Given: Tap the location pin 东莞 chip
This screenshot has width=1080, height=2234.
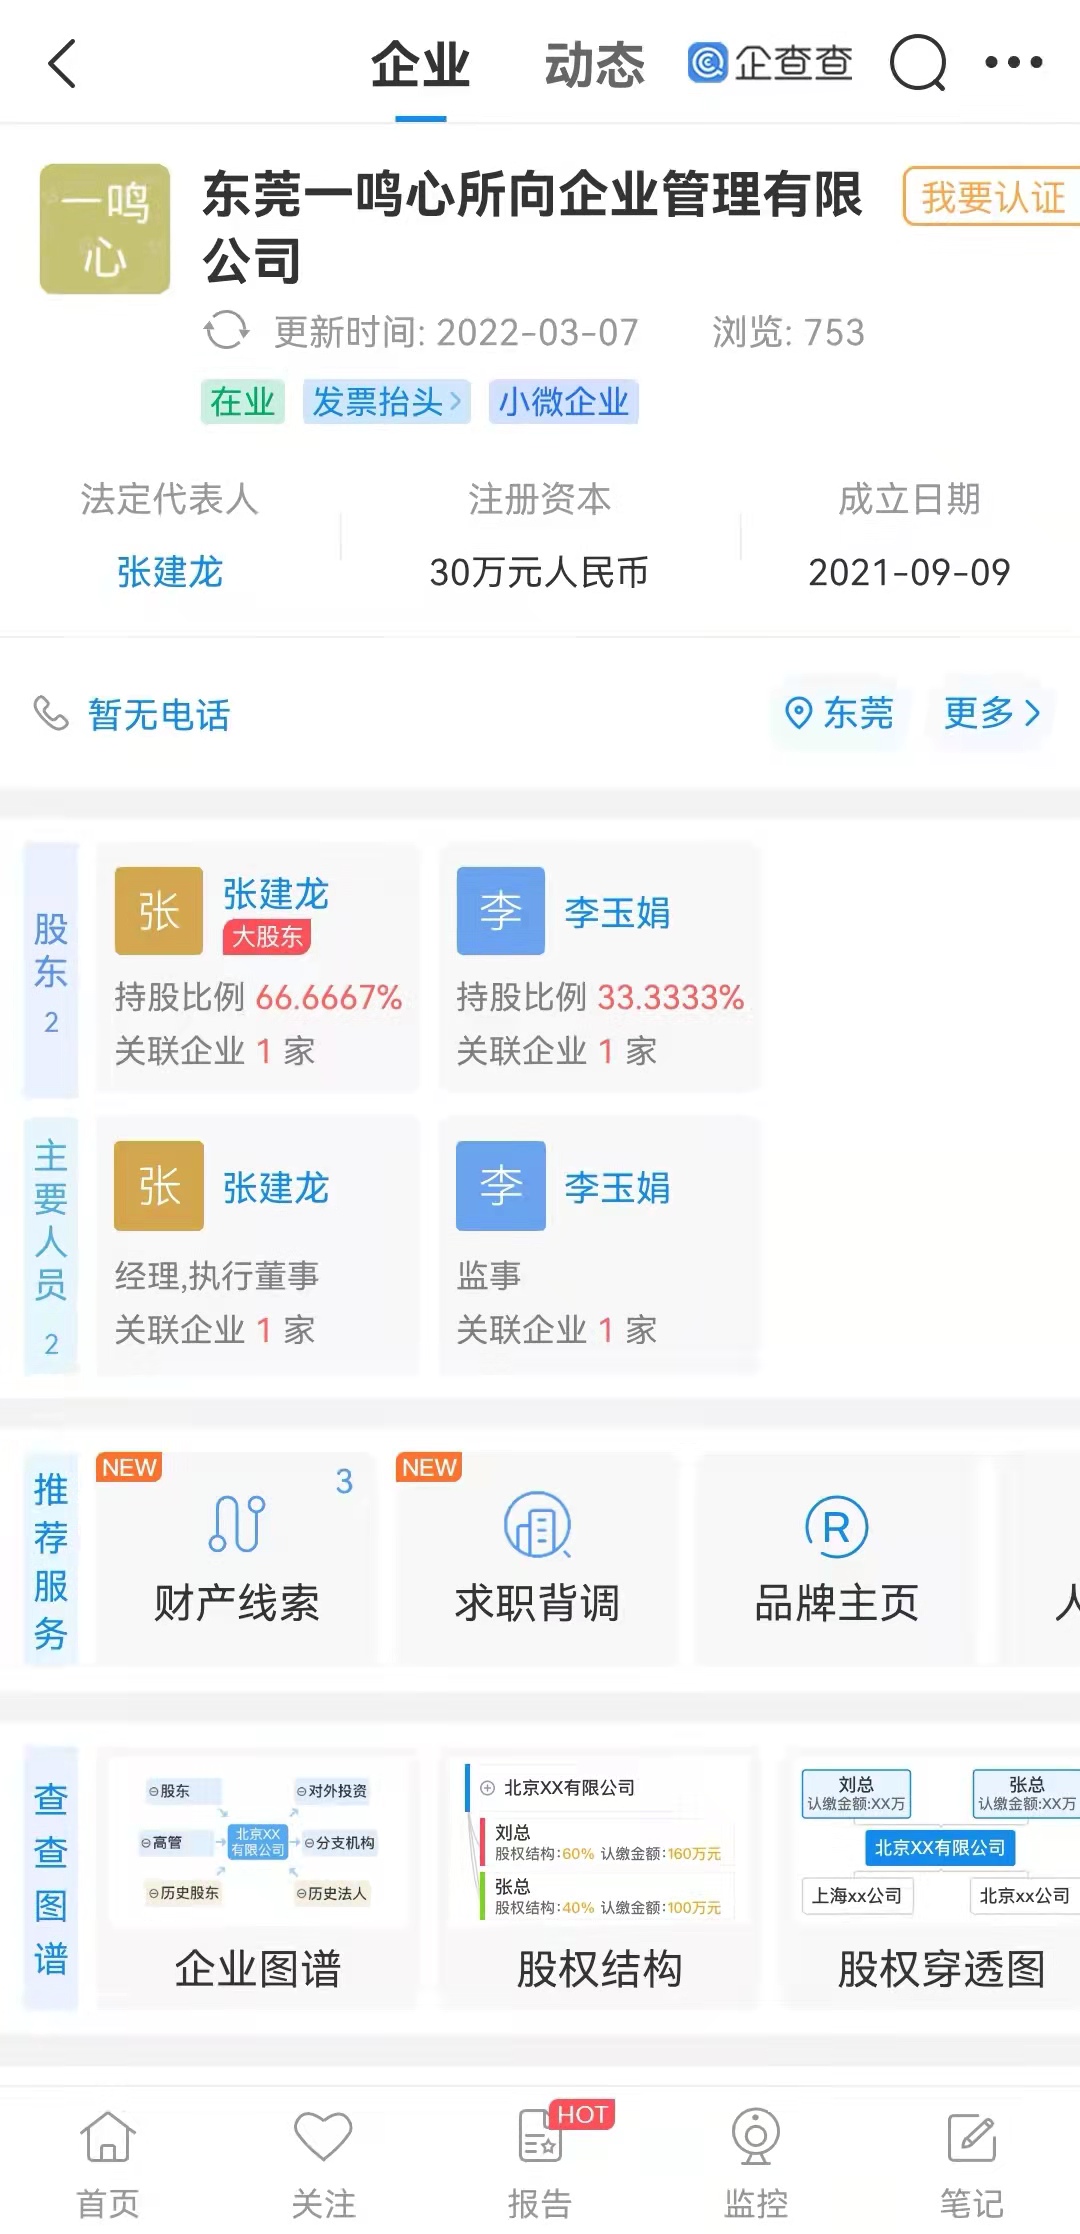Looking at the screenshot, I should (840, 713).
